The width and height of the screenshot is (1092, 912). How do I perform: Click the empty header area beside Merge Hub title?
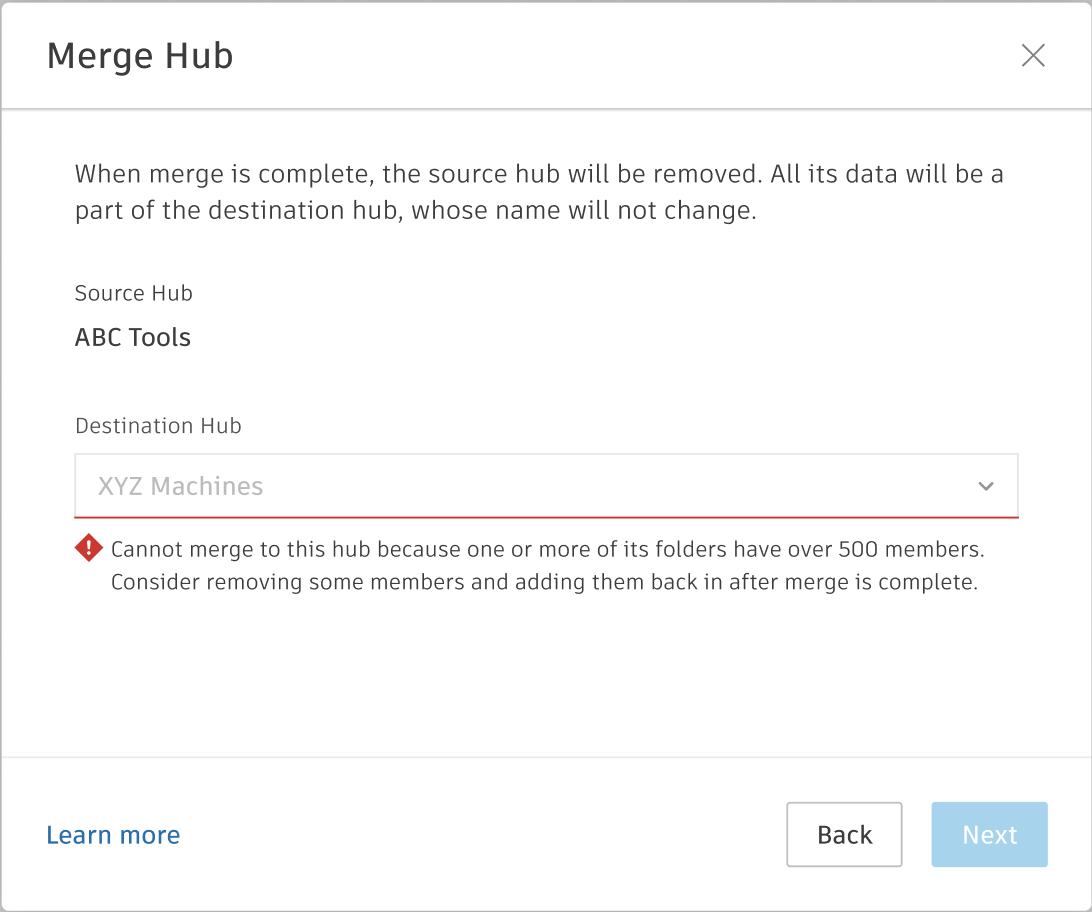(620, 56)
